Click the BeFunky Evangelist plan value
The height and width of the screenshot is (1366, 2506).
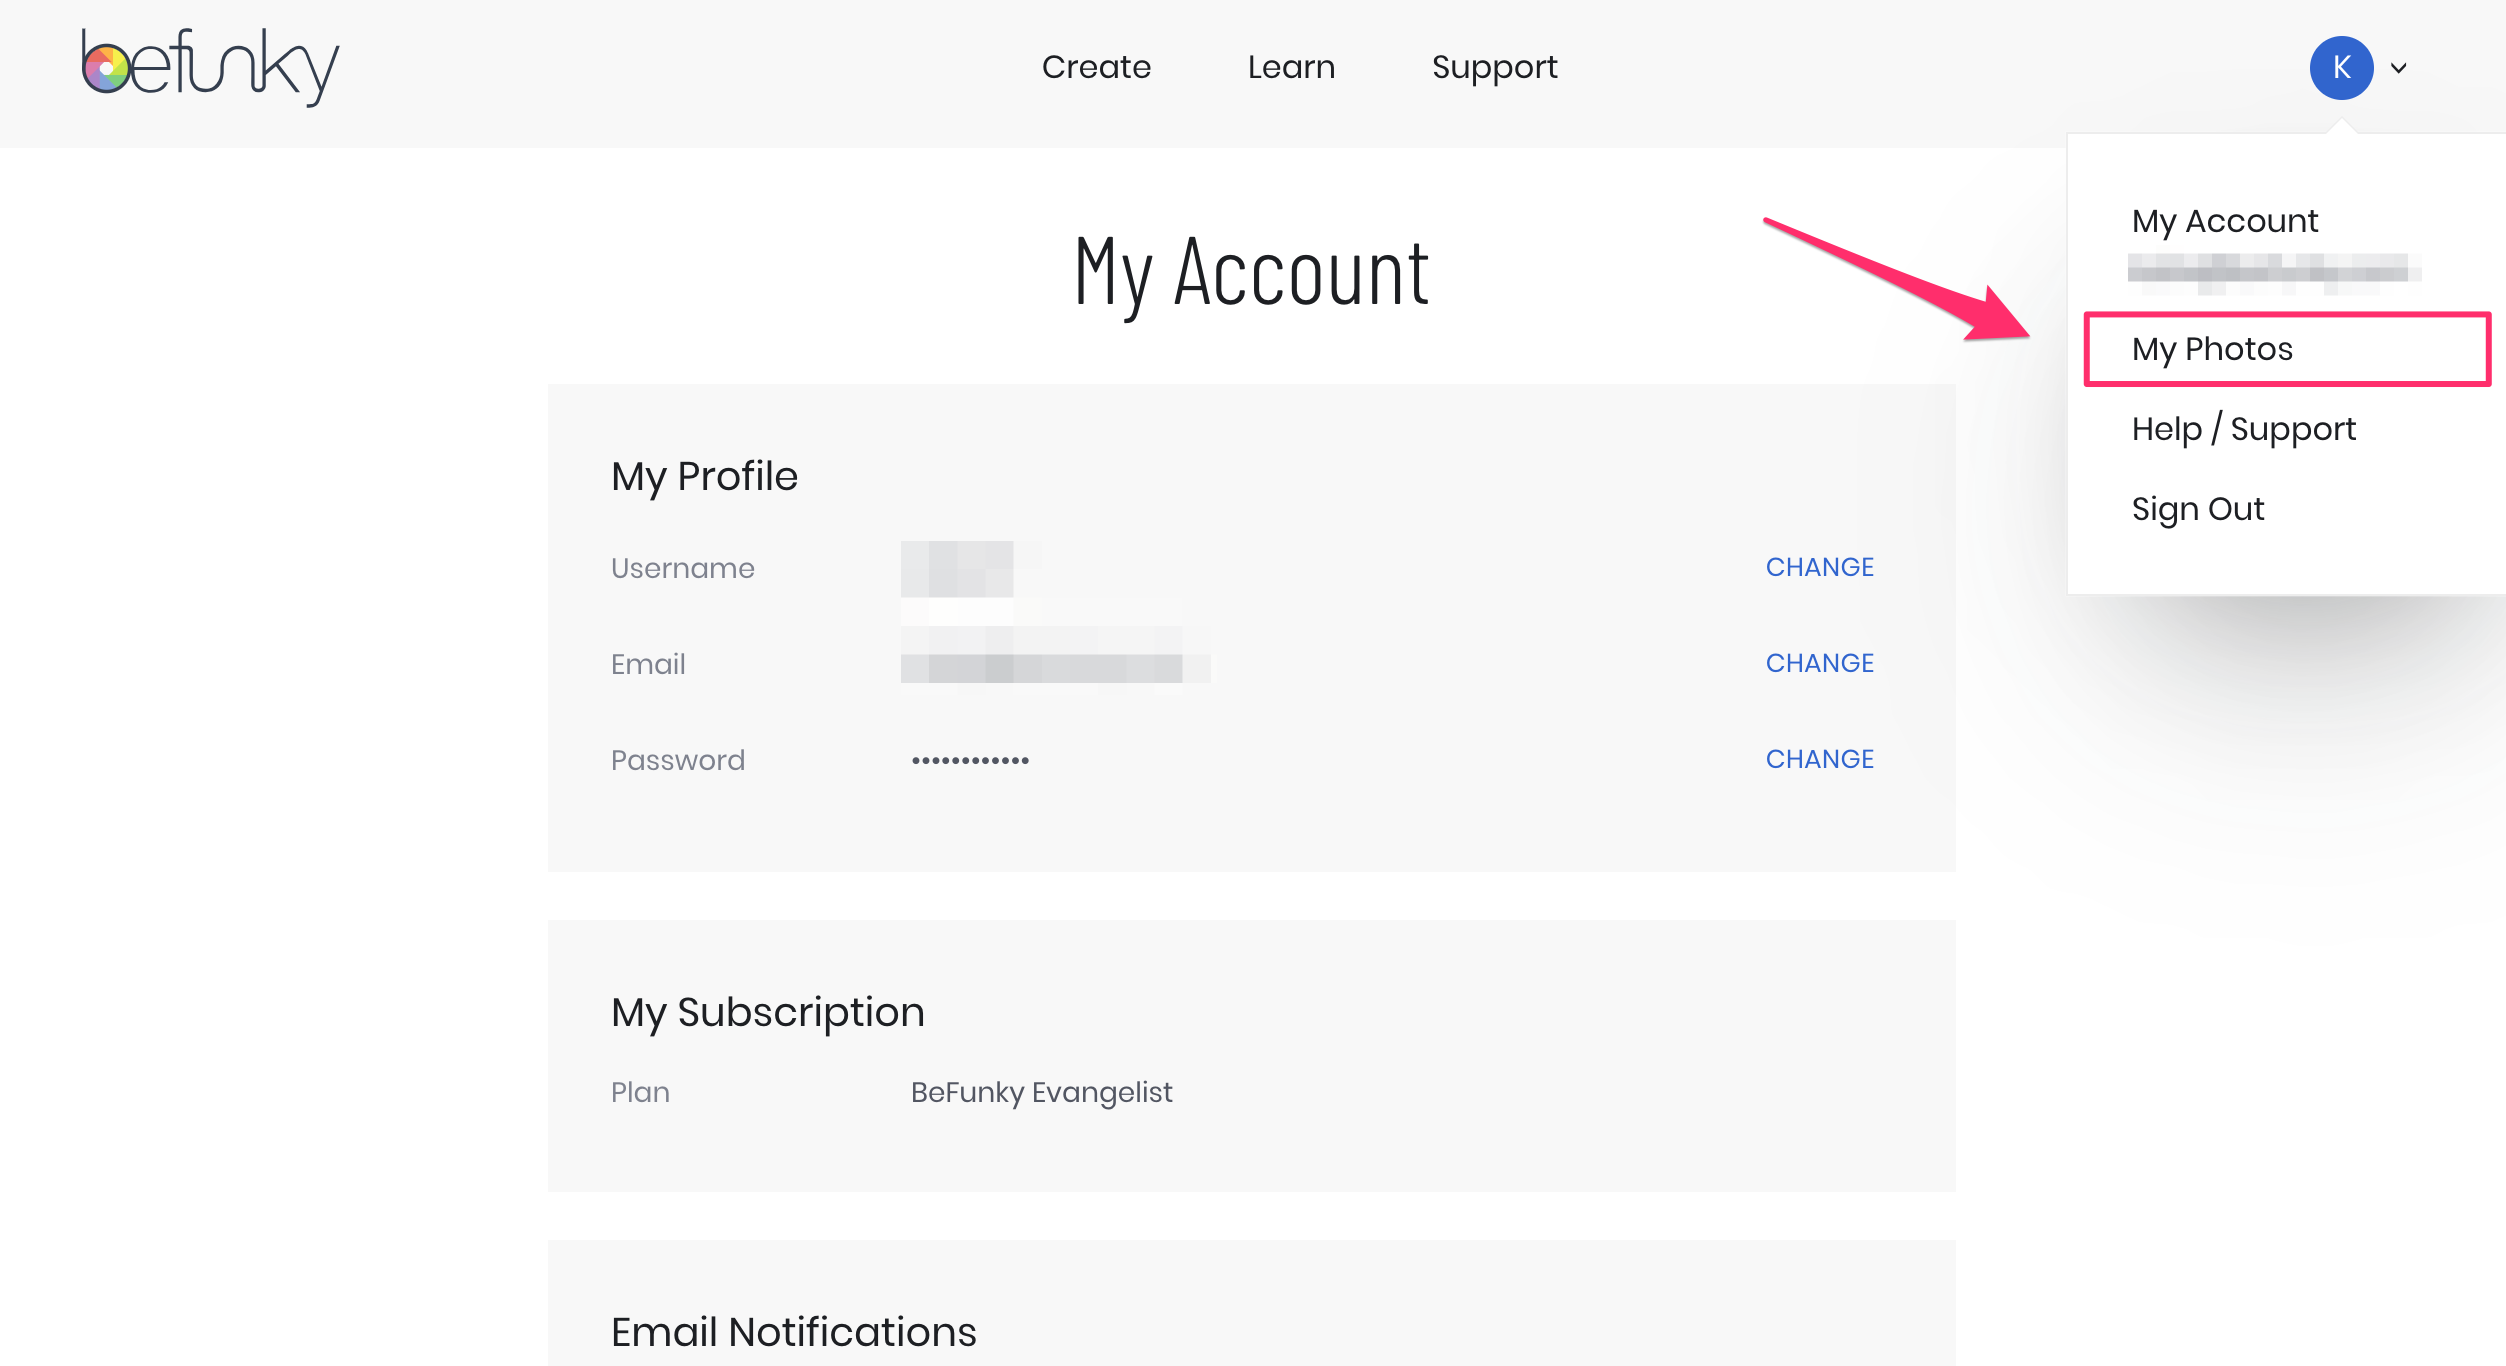[x=1041, y=1092]
